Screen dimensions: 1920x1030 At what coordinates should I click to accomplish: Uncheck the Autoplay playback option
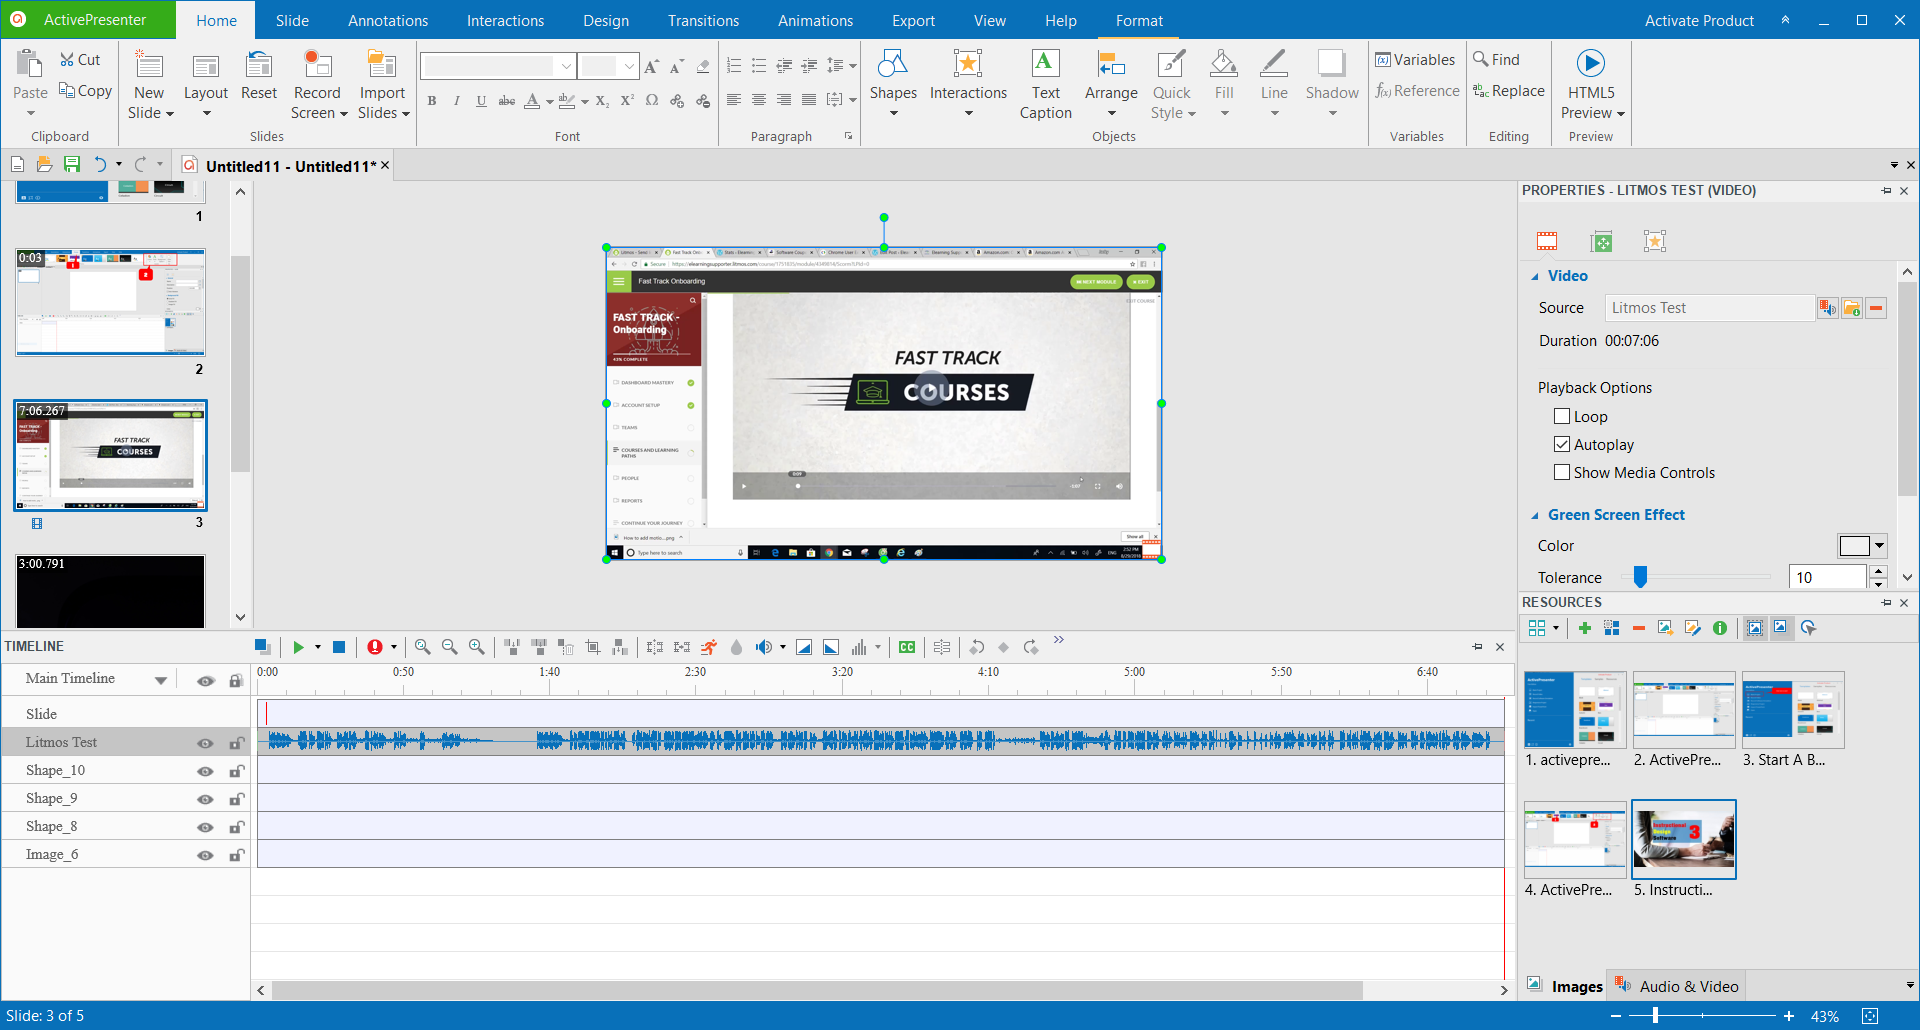coord(1561,444)
